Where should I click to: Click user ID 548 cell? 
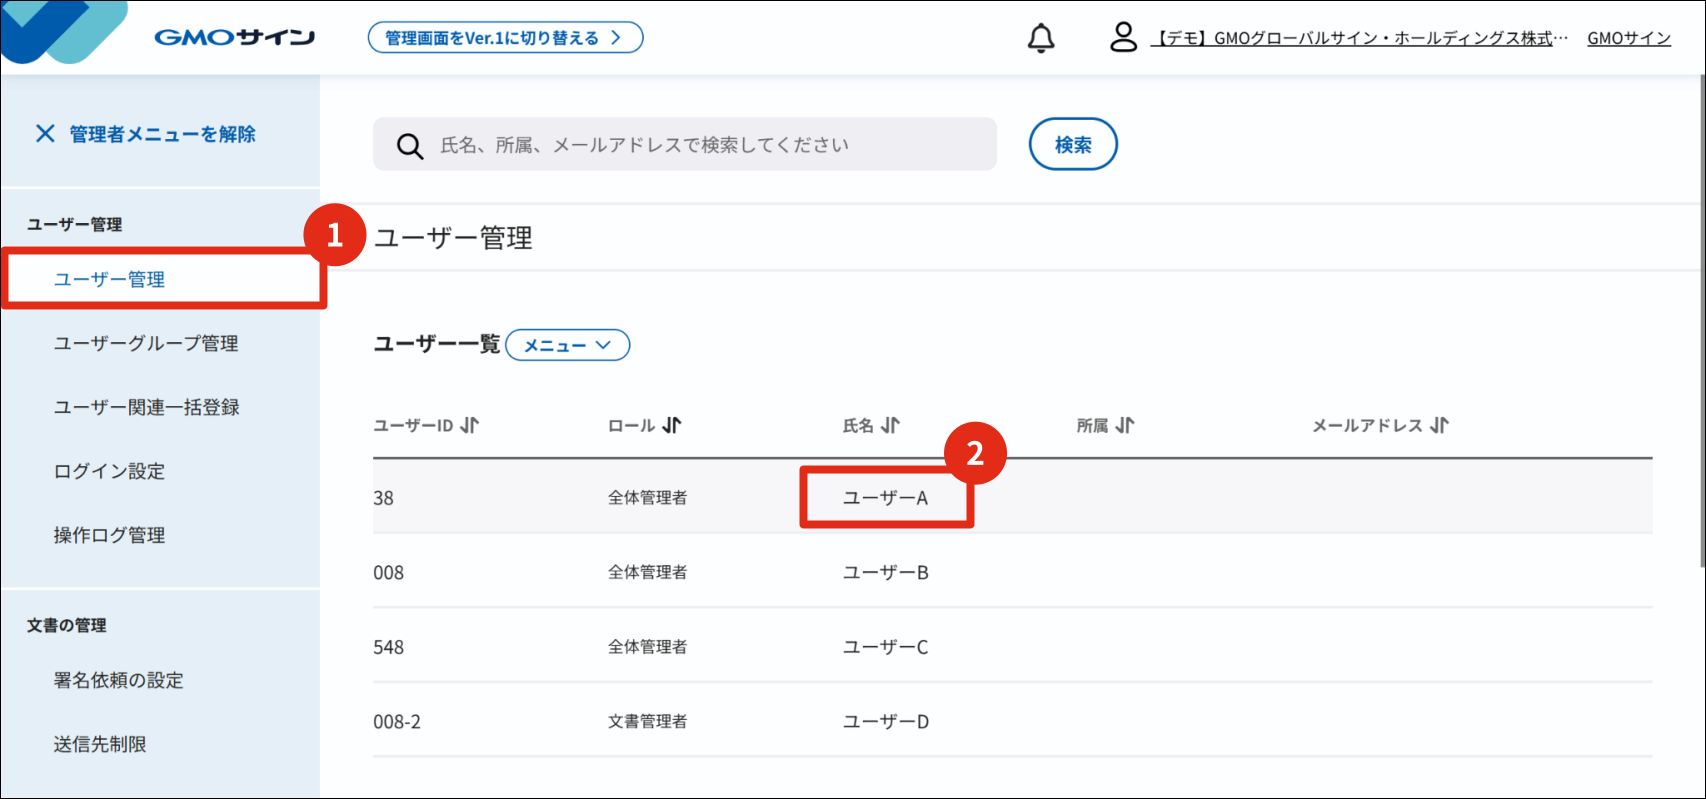388,647
